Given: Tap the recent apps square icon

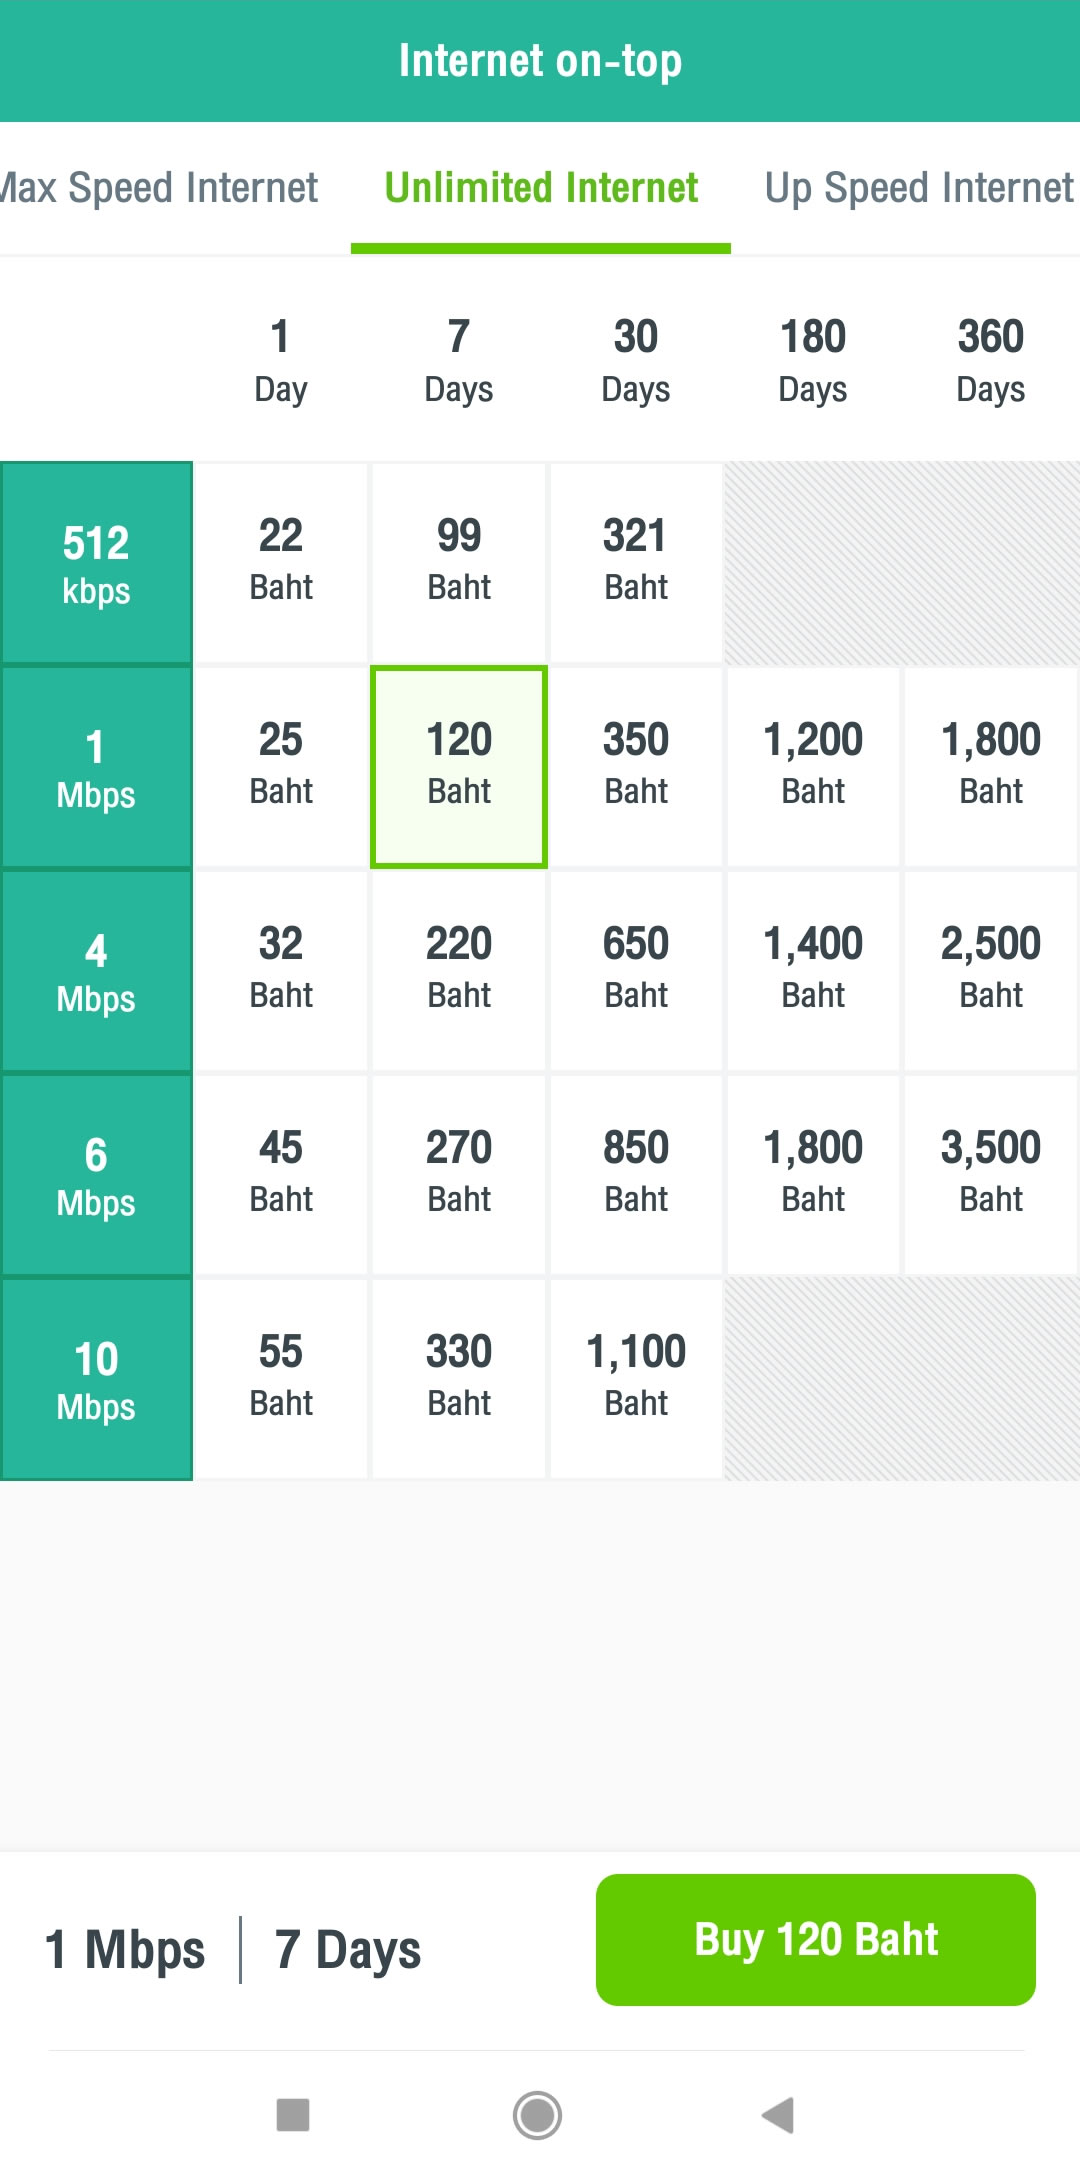Looking at the screenshot, I should pos(293,2115).
